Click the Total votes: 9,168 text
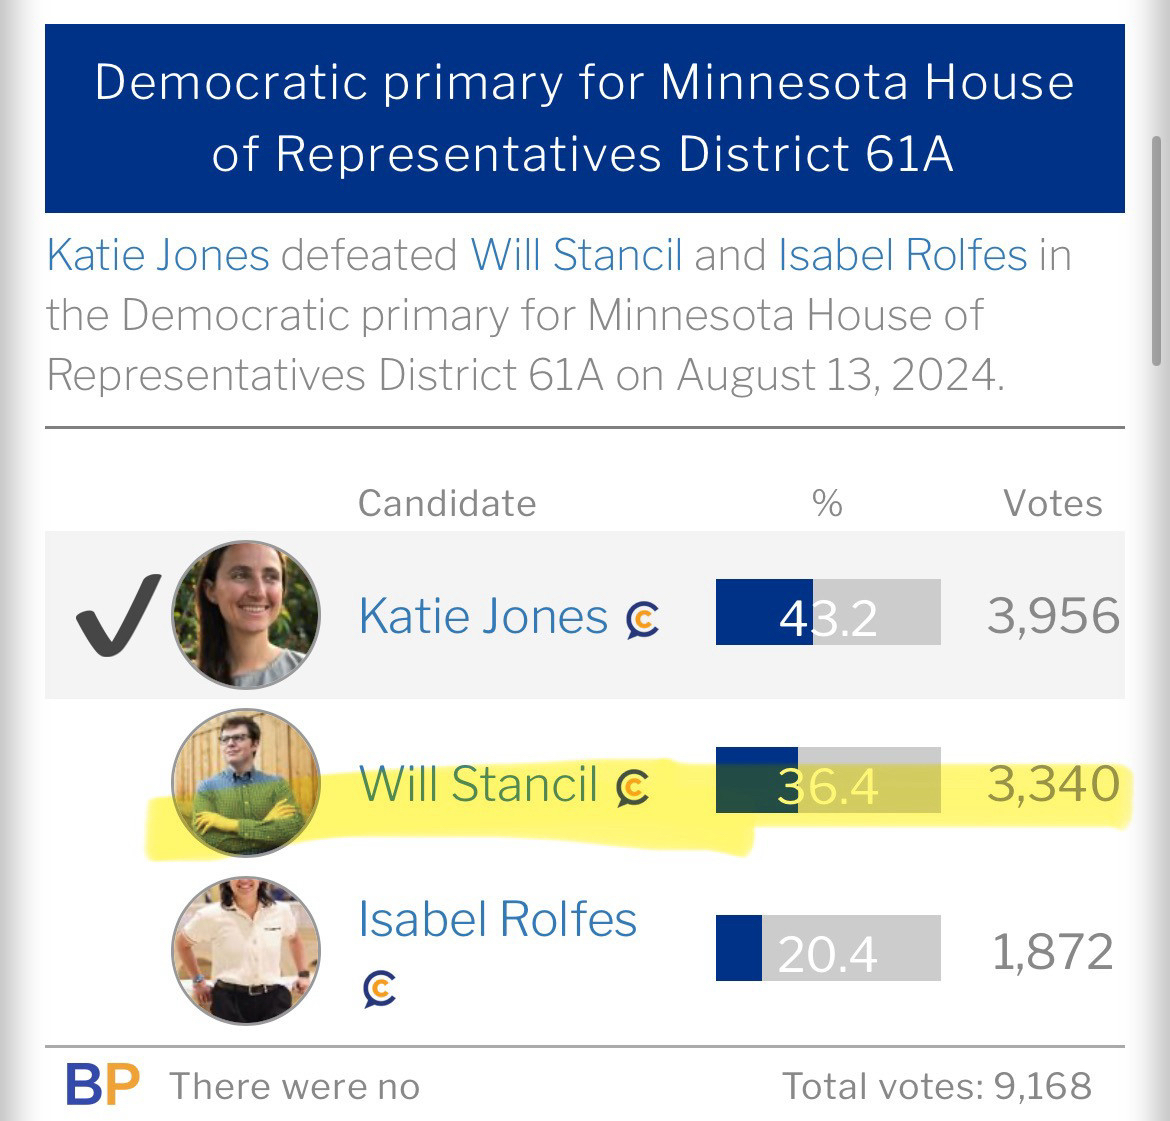Screen dimensions: 1170x1121 pyautogui.click(x=936, y=1086)
